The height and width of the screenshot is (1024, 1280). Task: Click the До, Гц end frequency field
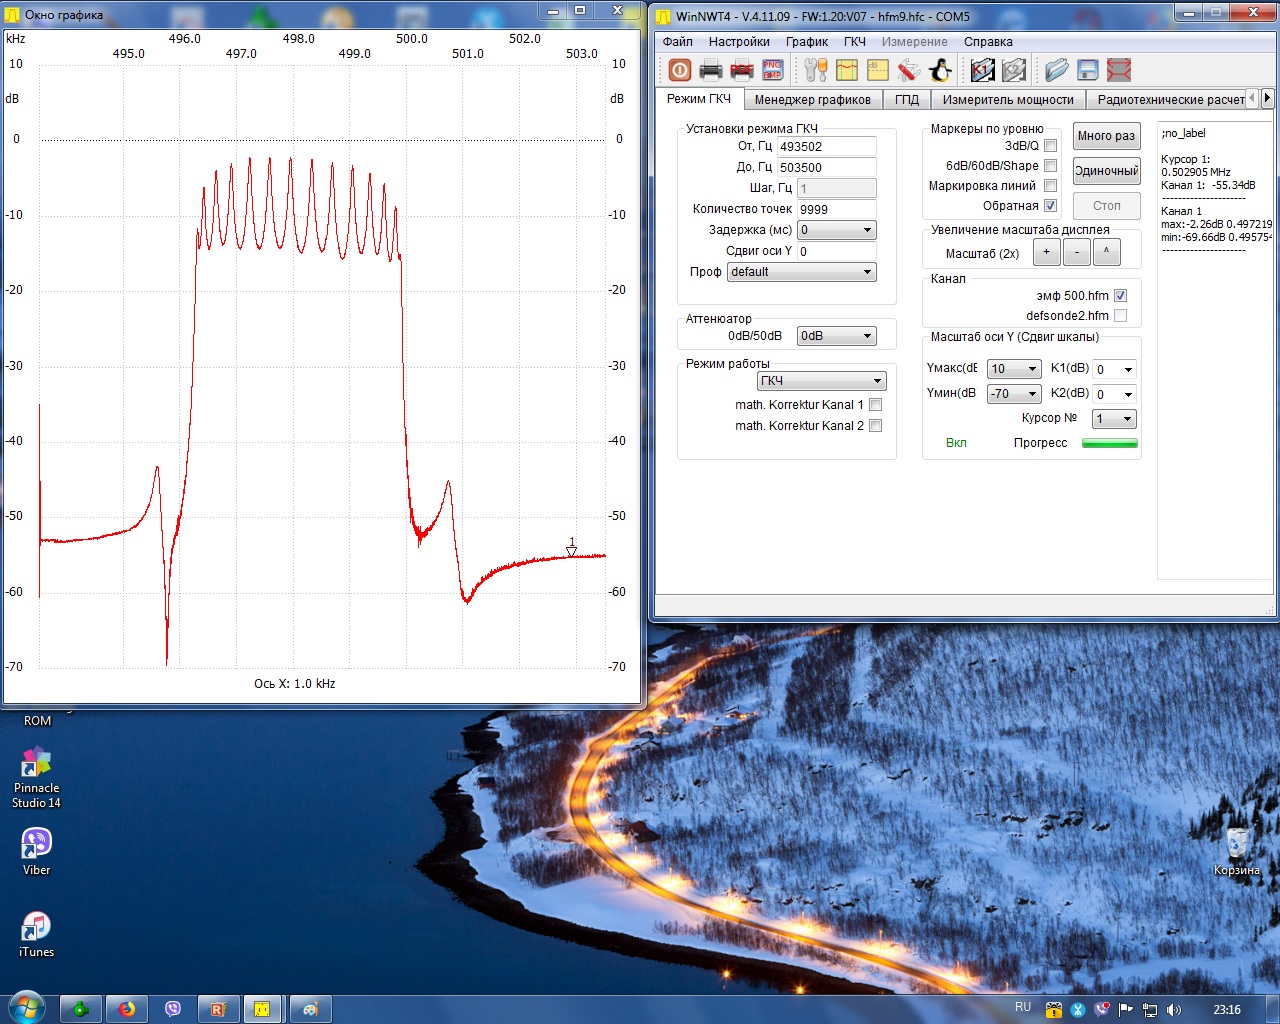(826, 168)
